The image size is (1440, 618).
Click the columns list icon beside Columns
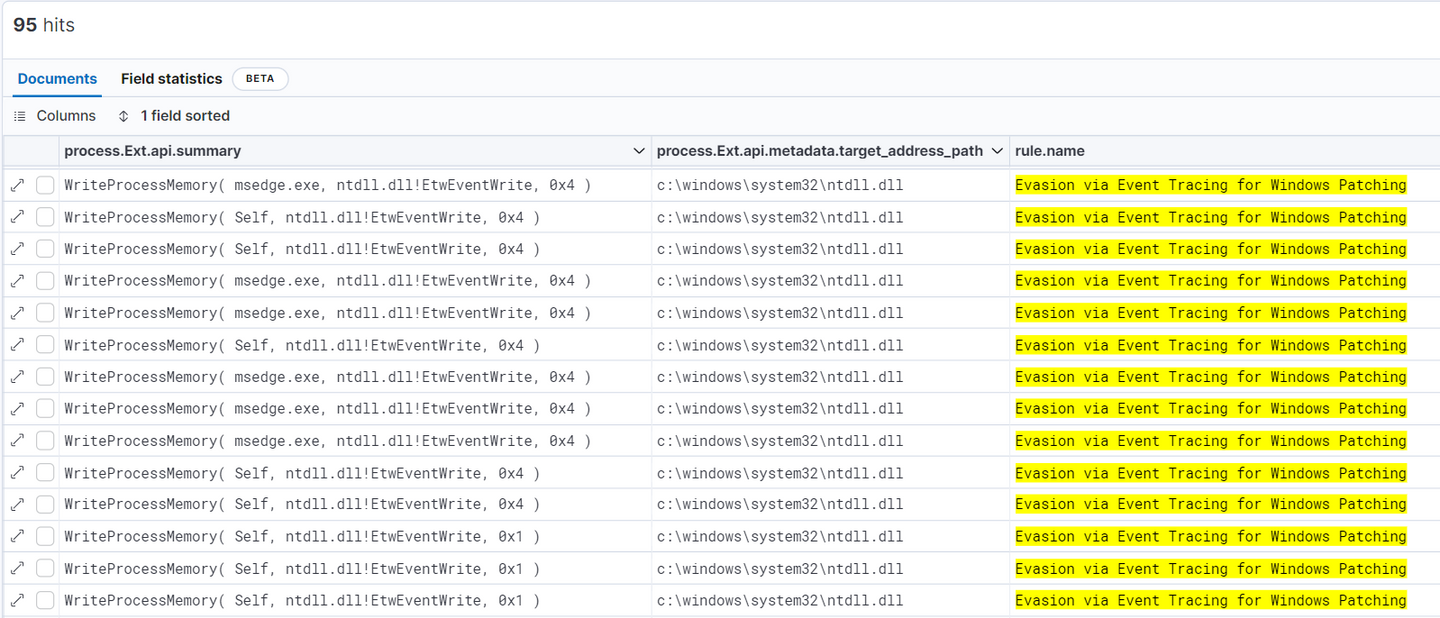(x=19, y=115)
